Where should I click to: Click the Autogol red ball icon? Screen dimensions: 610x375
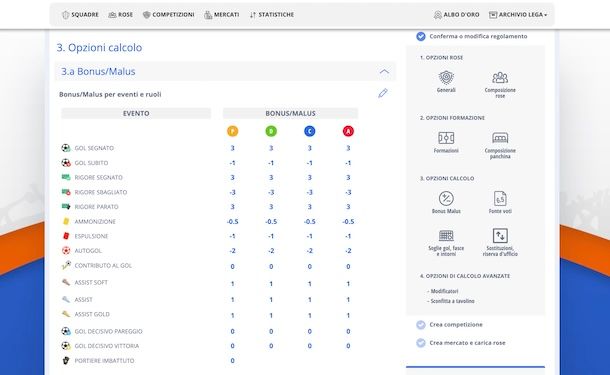(x=66, y=251)
